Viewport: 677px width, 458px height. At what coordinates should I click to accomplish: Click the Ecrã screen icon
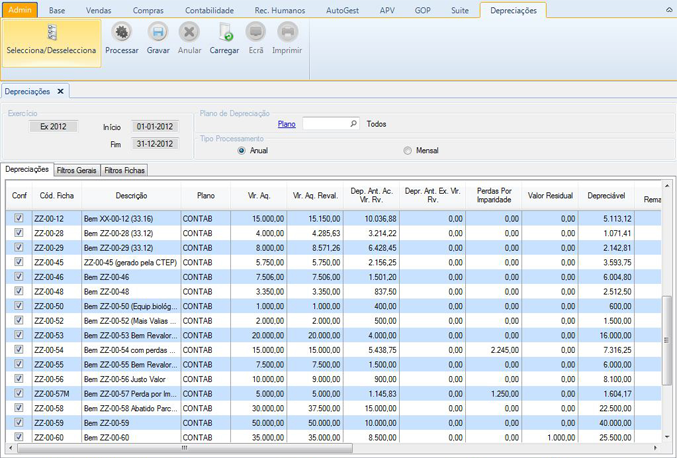[256, 33]
